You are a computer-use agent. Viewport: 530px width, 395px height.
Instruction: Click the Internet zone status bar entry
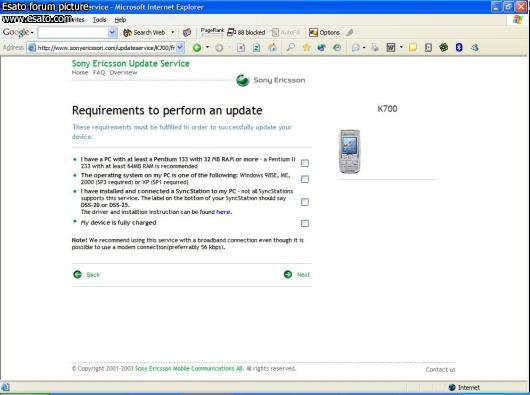coord(464,387)
